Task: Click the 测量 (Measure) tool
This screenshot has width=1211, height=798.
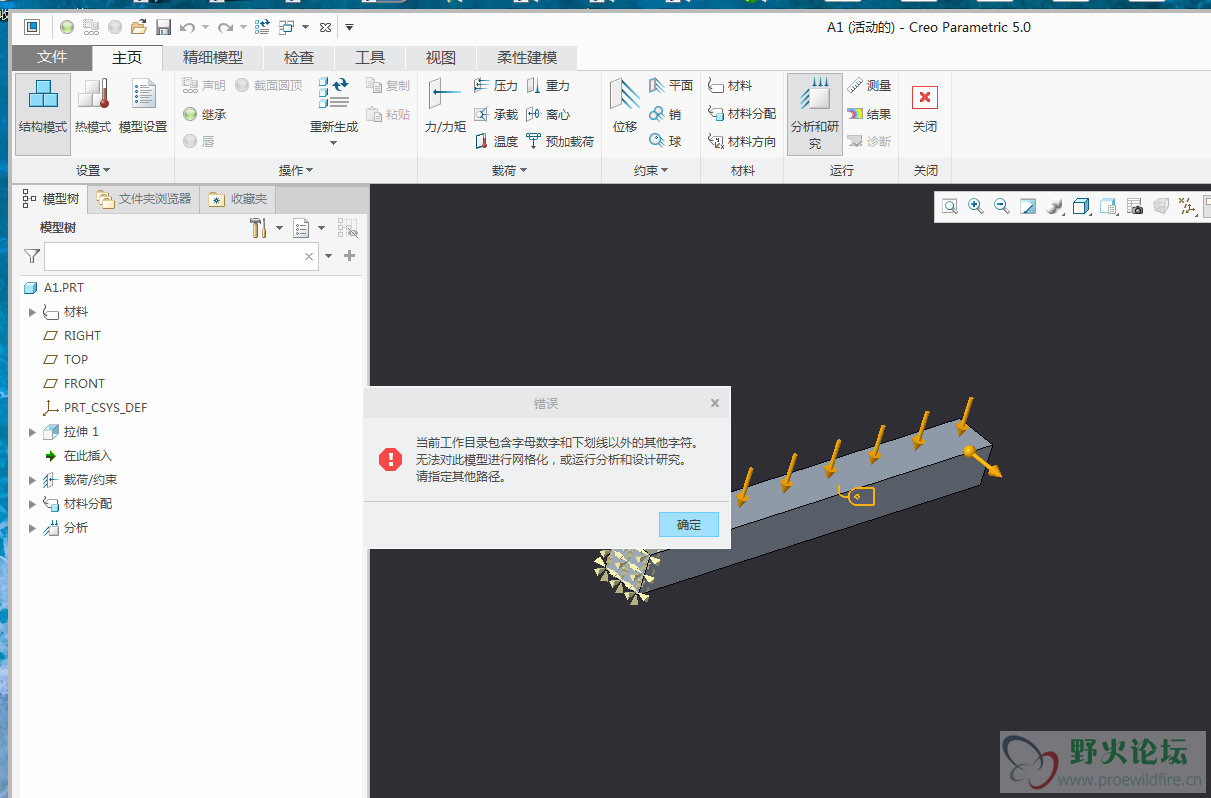Action: [x=868, y=86]
